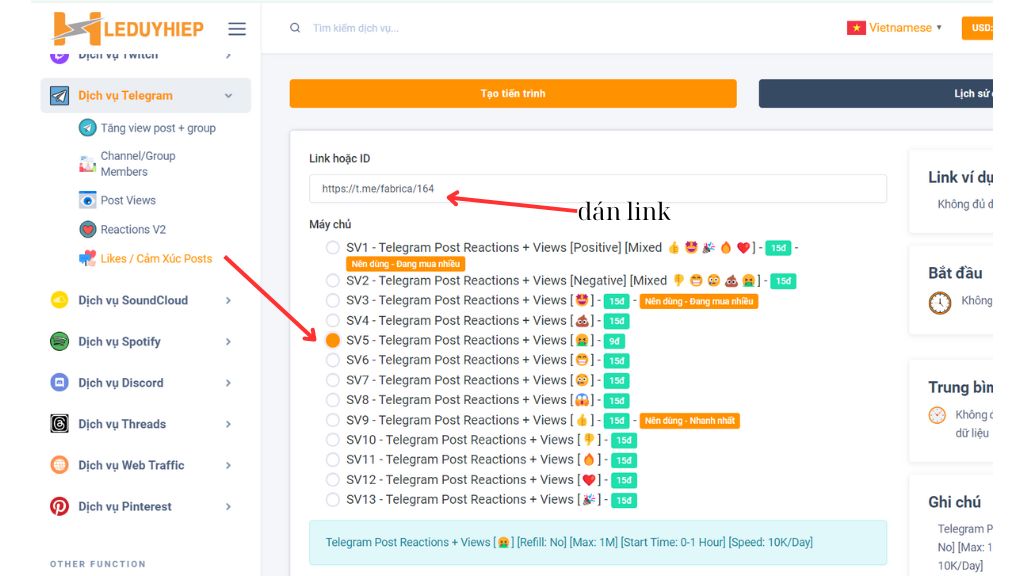
Task: Click the clock icon under Bắt đầu
Action: 940,303
